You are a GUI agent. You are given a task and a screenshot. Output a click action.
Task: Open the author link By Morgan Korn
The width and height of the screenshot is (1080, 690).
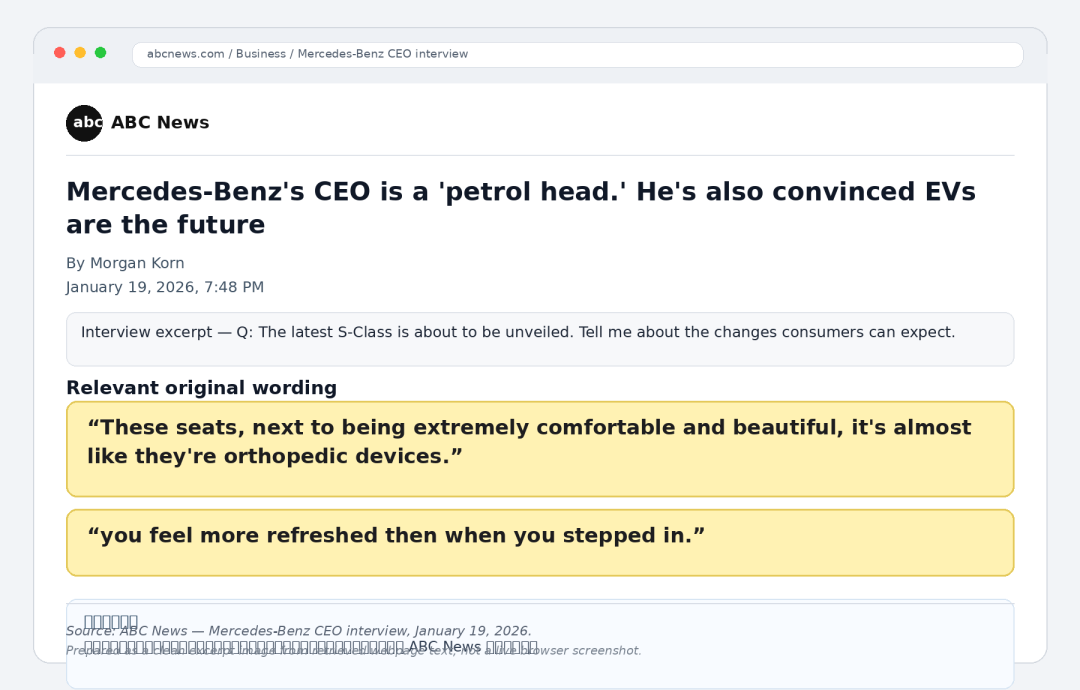pos(125,263)
